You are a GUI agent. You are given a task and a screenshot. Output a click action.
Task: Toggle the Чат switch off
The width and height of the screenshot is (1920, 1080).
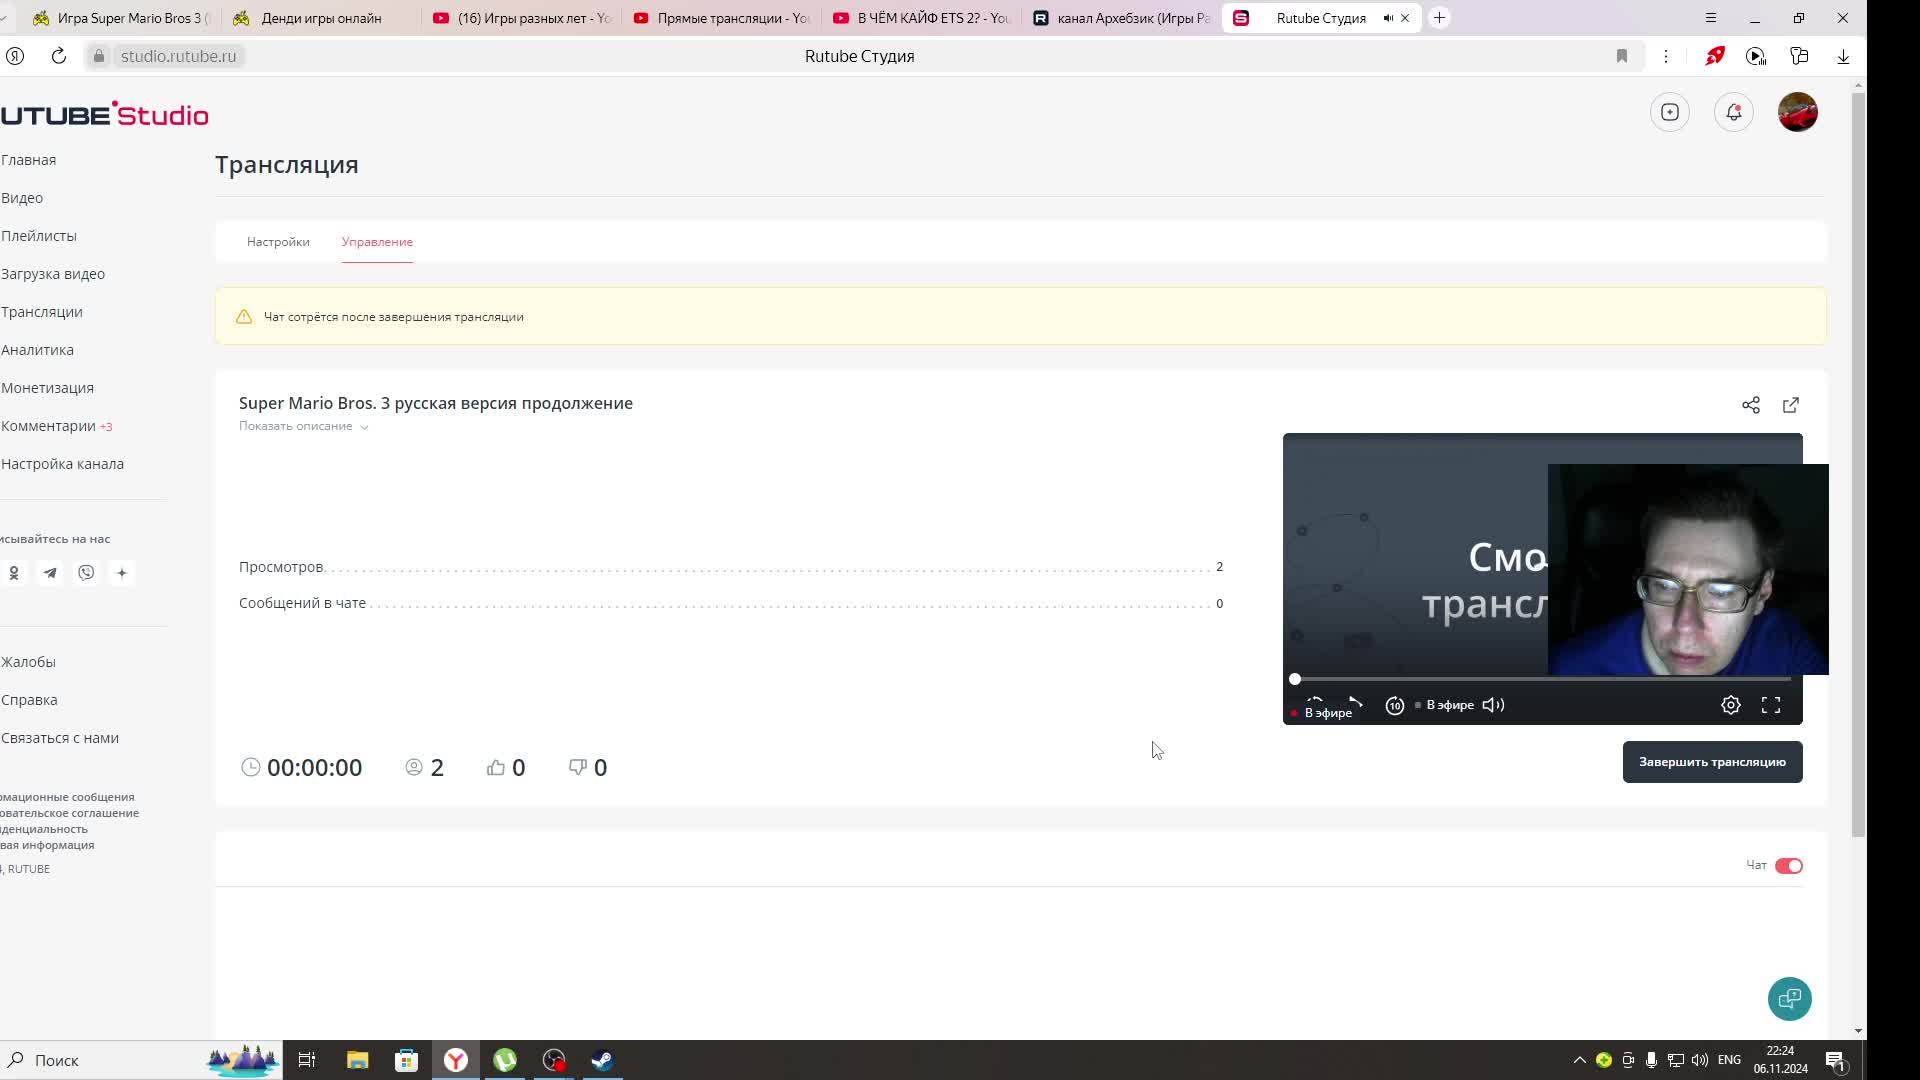click(1789, 866)
